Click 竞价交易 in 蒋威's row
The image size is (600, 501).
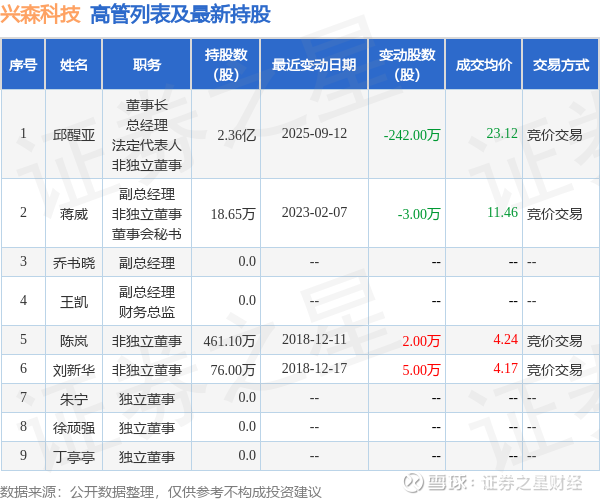click(x=554, y=214)
